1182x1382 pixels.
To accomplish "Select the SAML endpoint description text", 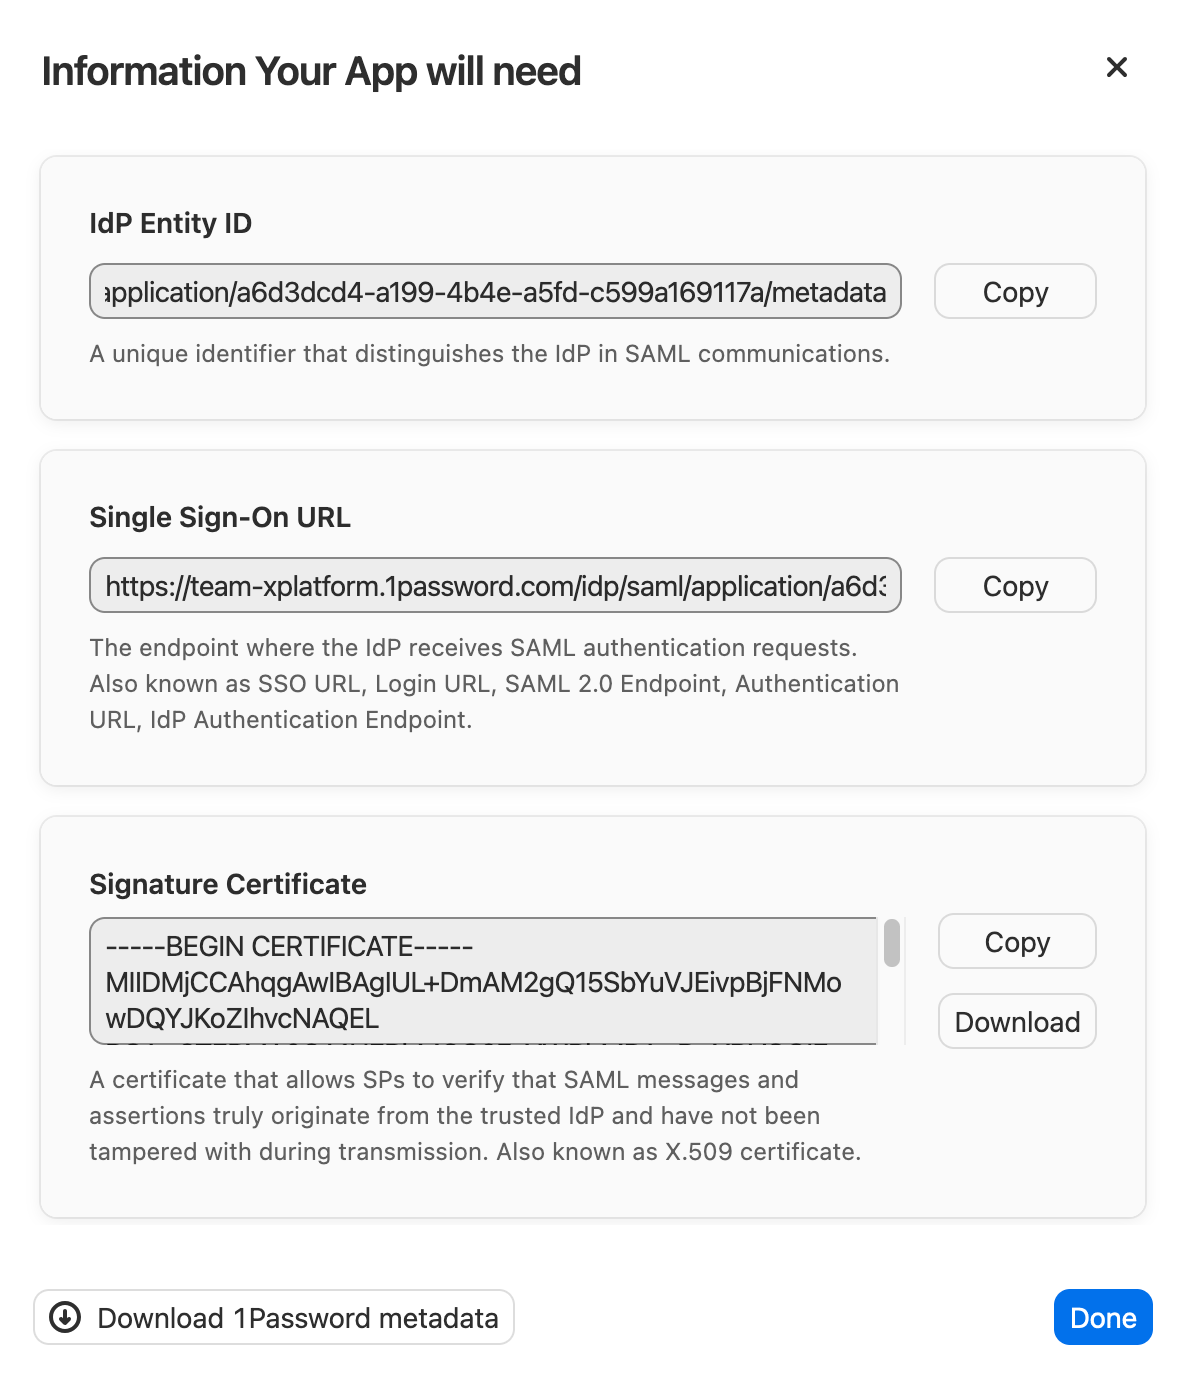I will 495,683.
